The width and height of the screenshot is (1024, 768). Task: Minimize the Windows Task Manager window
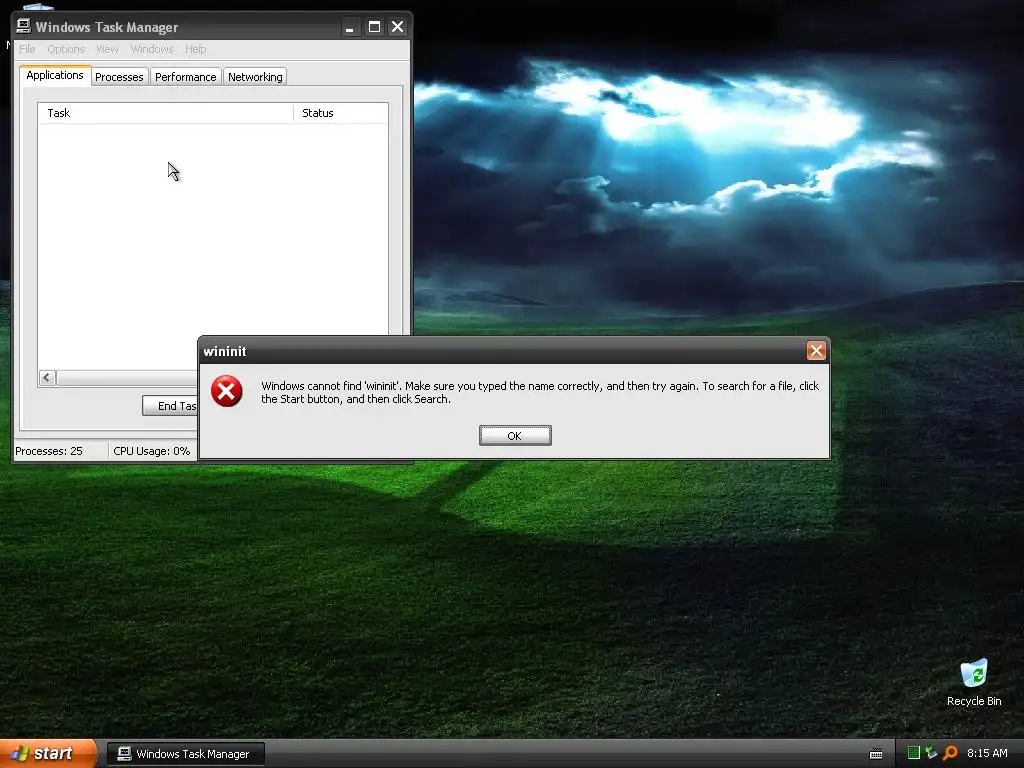(x=350, y=27)
